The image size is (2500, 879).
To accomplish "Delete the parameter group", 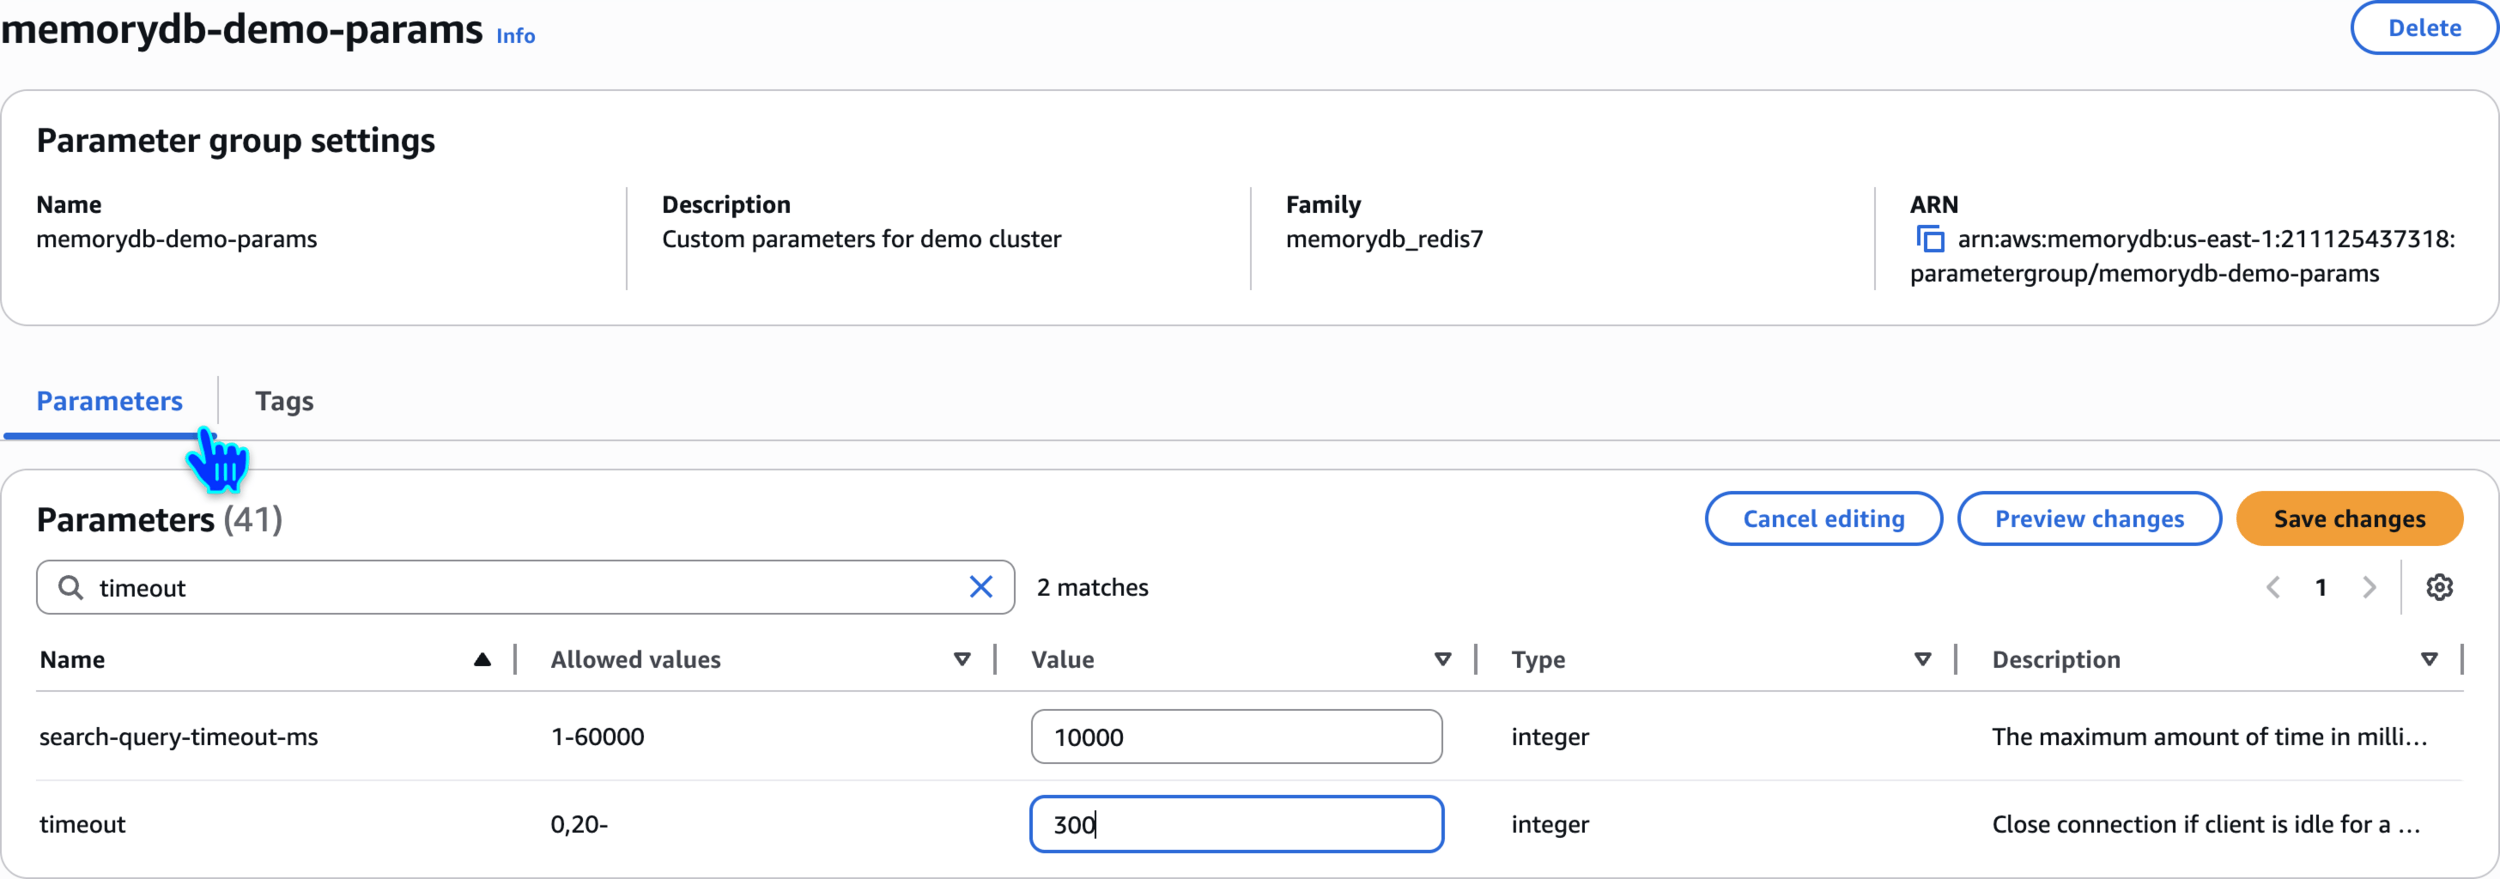I will click(x=2424, y=28).
